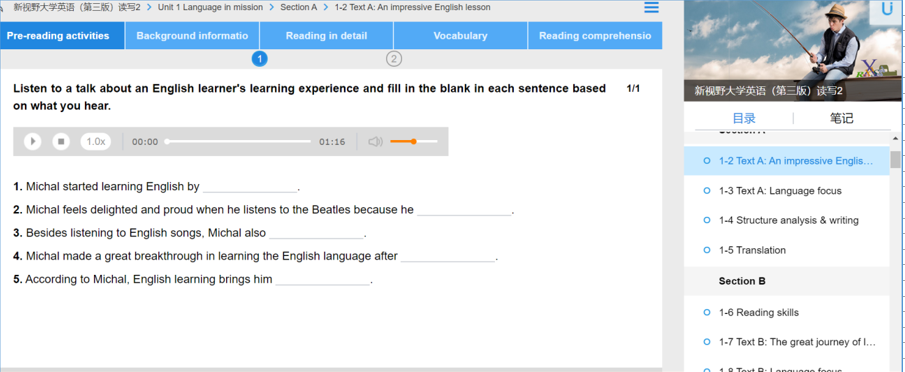The width and height of the screenshot is (905, 372).
Task: Go to page 2 circle
Action: (x=394, y=58)
